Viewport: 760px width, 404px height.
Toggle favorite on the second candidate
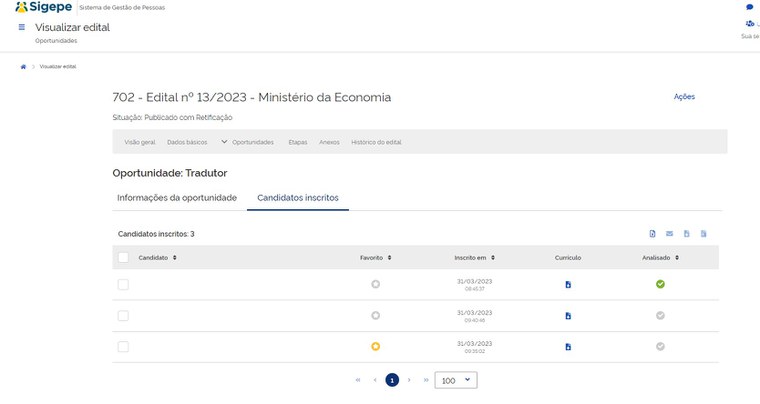[x=375, y=316]
